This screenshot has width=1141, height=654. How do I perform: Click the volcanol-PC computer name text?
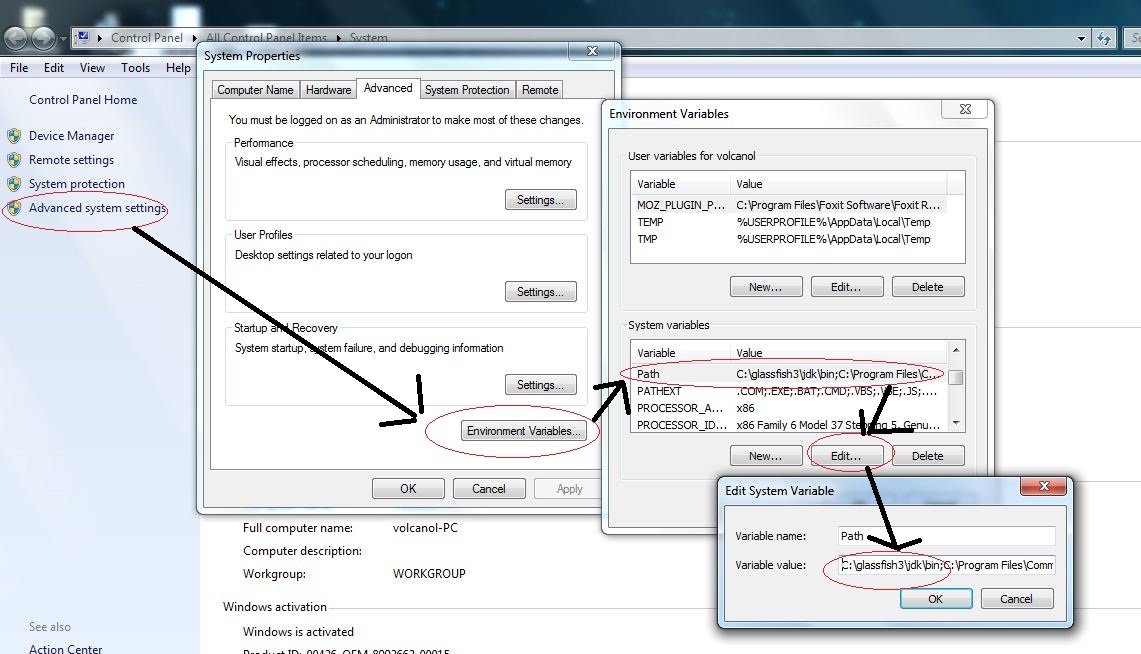point(425,528)
